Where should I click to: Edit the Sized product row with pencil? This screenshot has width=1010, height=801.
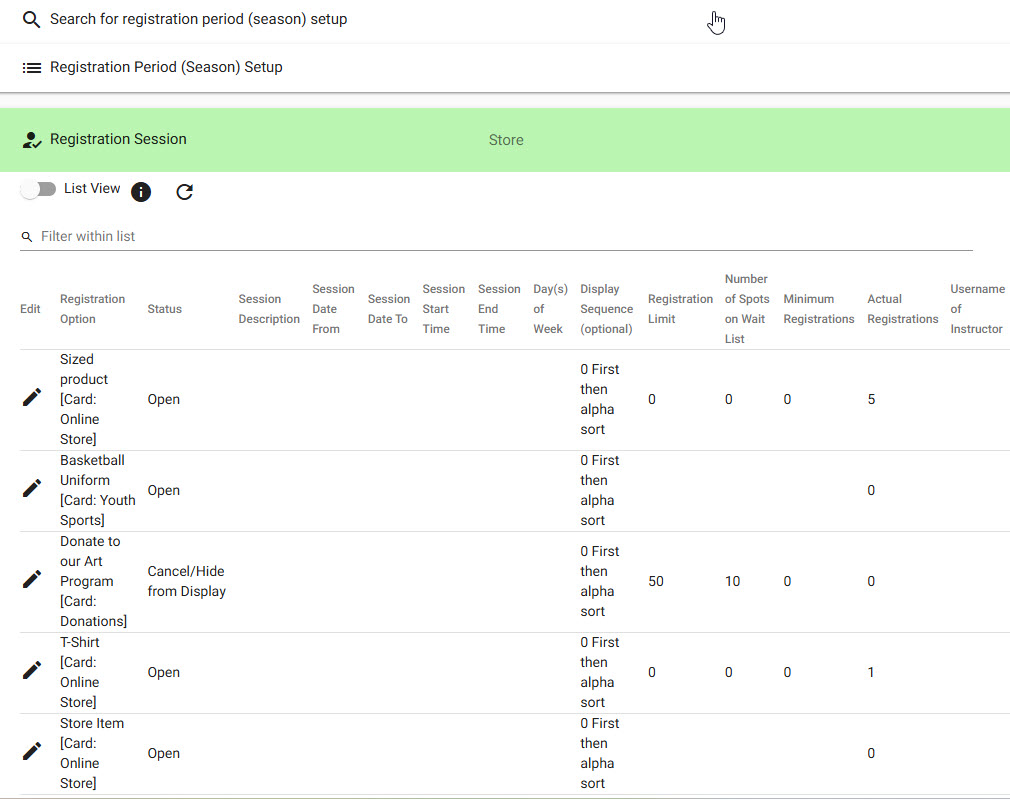pyautogui.click(x=32, y=398)
